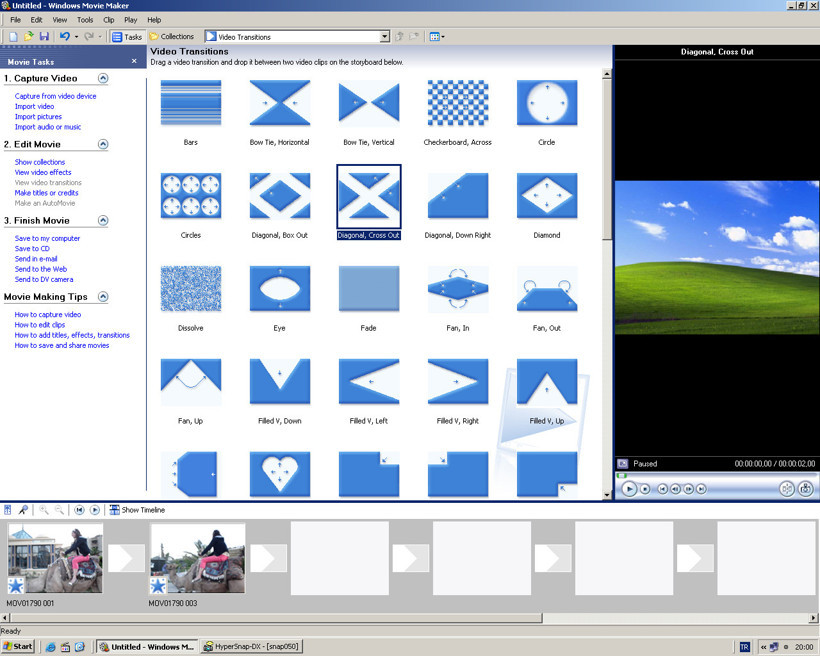Image resolution: width=820 pixels, height=656 pixels.
Task: Collapse the Capture Video section
Action: coord(103,78)
